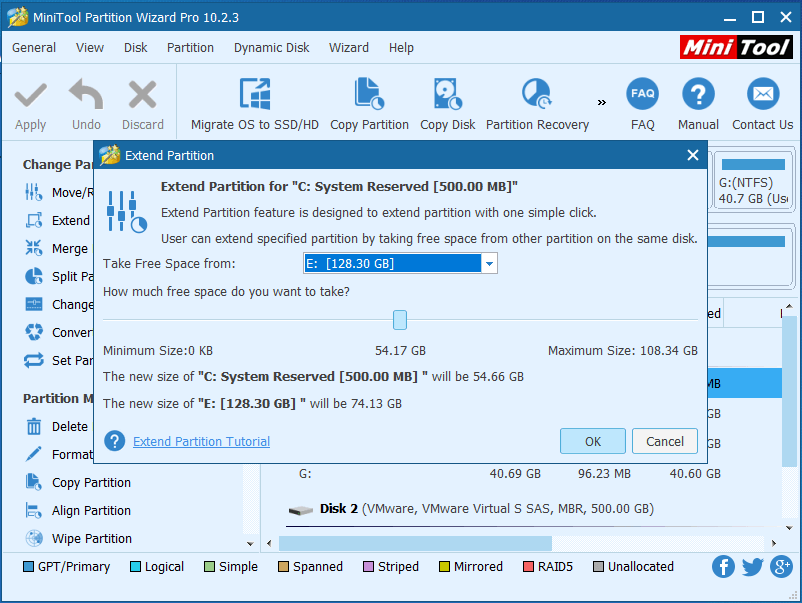The image size is (802, 603).
Task: Open the Extend Partition Tutorial link
Action: coord(200,440)
